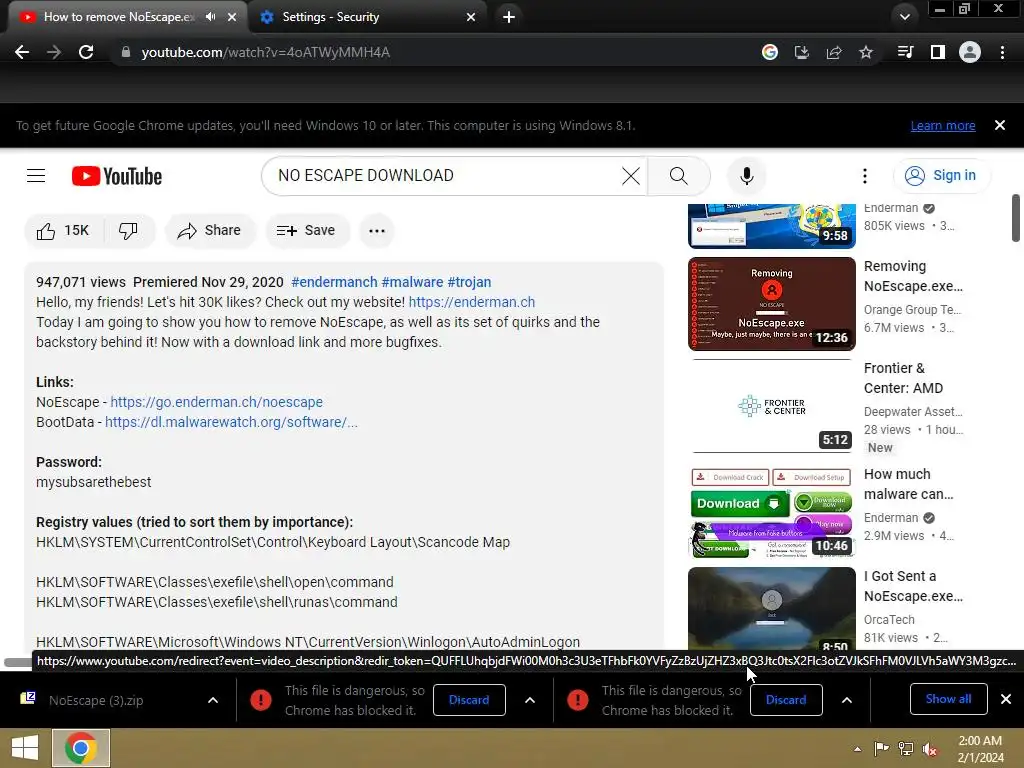
Task: Open the Windows Start button
Action: tap(25, 748)
